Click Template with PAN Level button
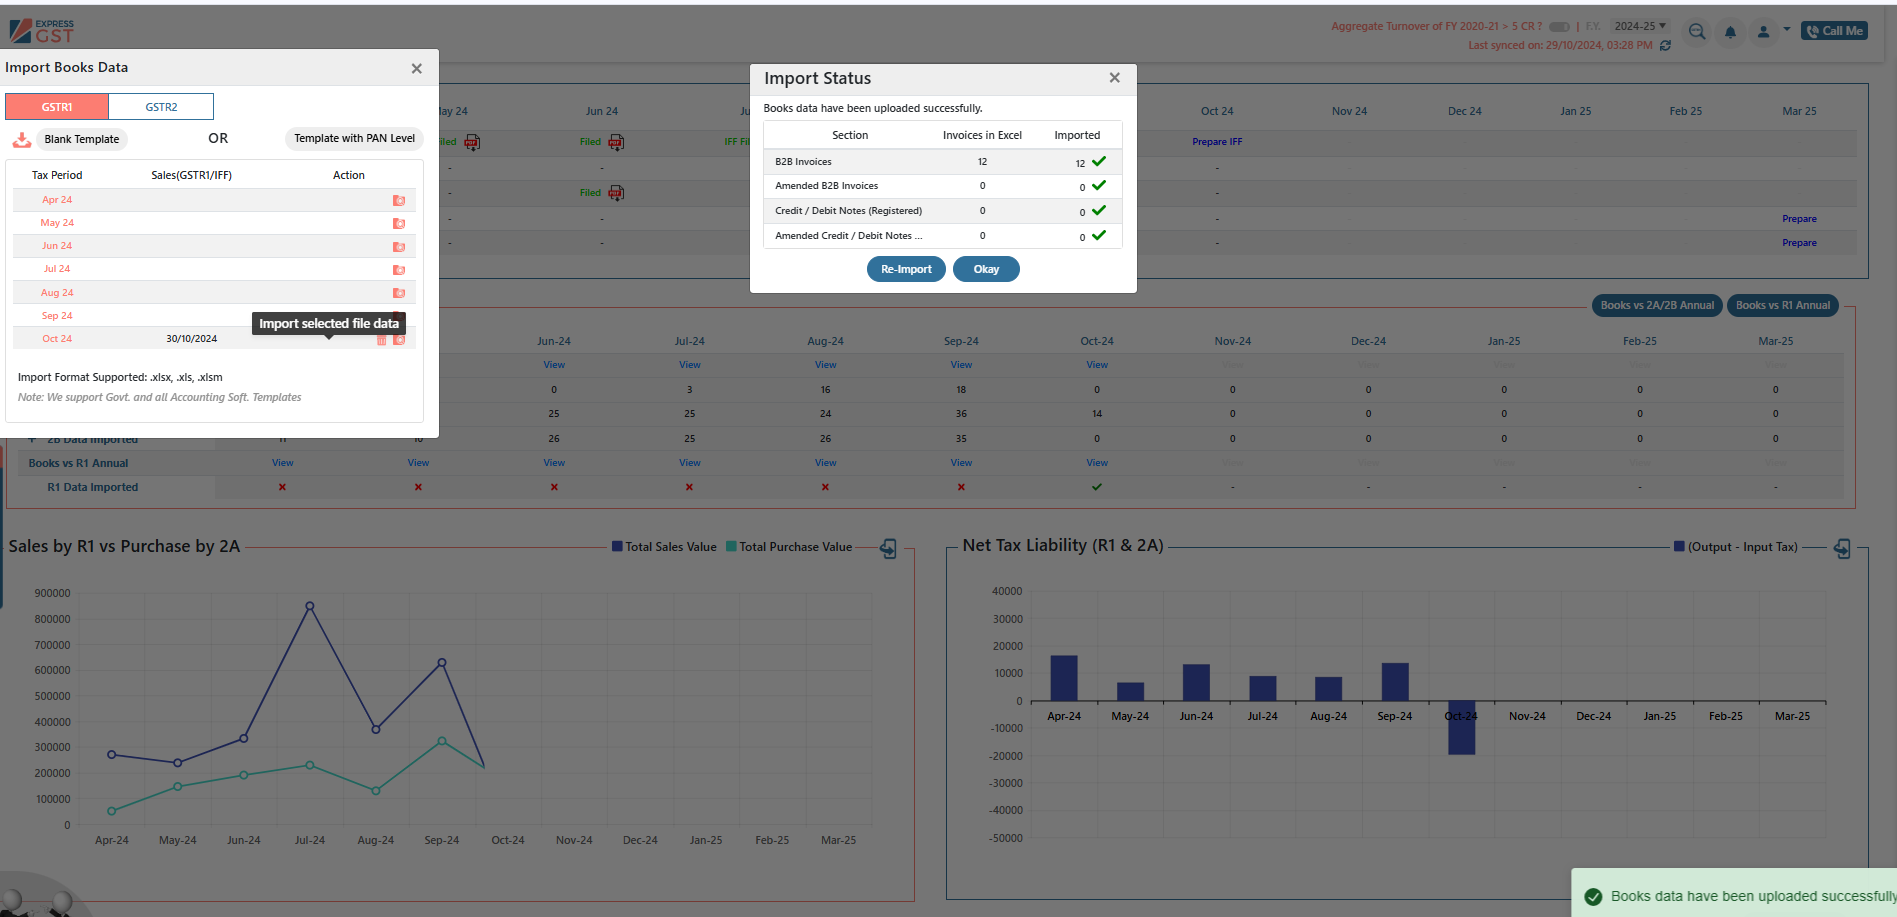The width and height of the screenshot is (1897, 917). 354,138
